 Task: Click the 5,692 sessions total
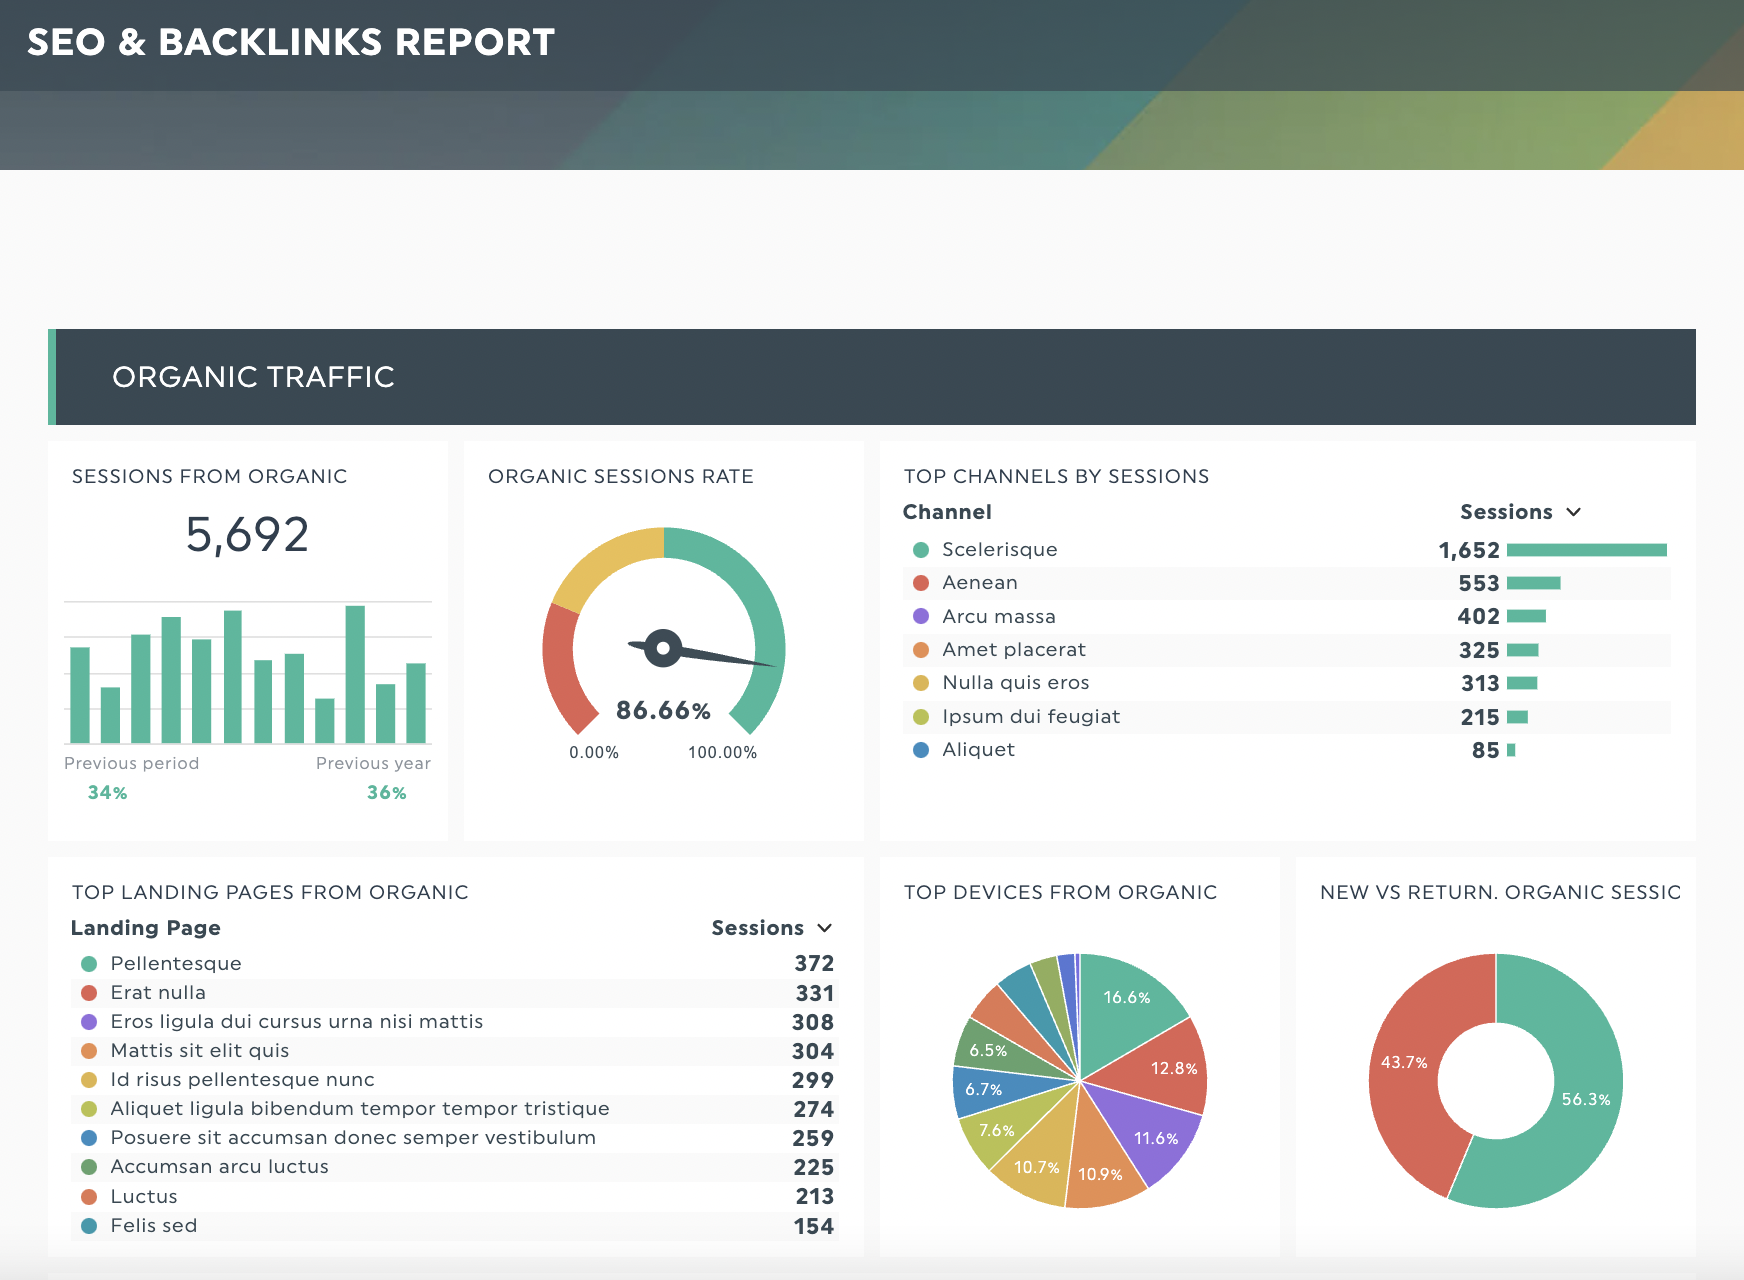(x=247, y=534)
